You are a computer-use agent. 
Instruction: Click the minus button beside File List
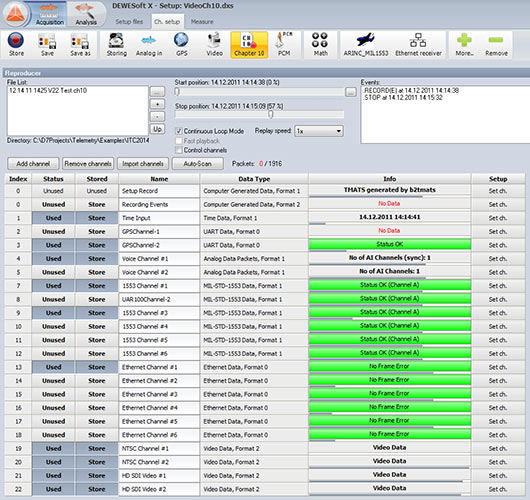click(x=157, y=116)
